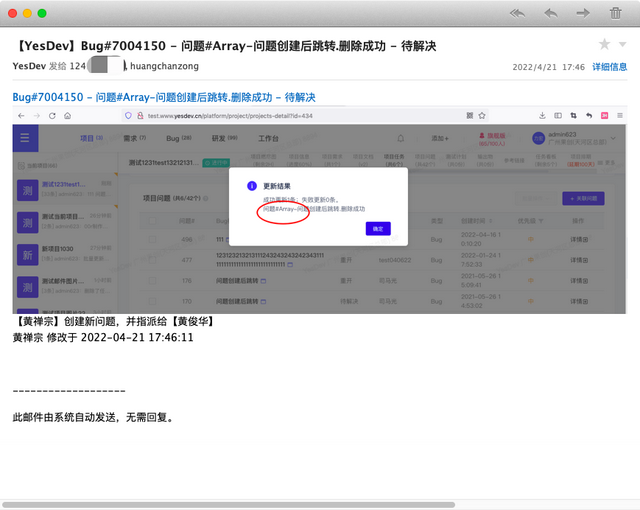Forward this email with the arrow icon
The width and height of the screenshot is (640, 510).
583,13
